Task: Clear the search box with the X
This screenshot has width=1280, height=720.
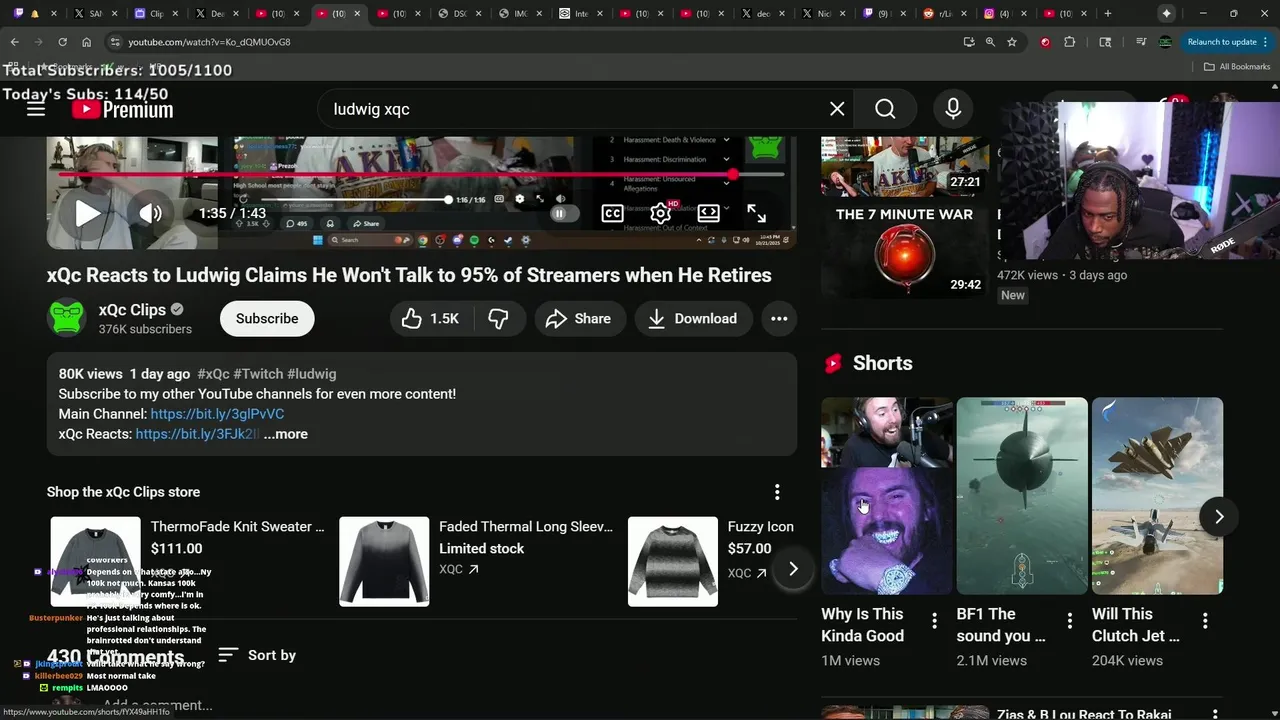Action: pyautogui.click(x=837, y=109)
